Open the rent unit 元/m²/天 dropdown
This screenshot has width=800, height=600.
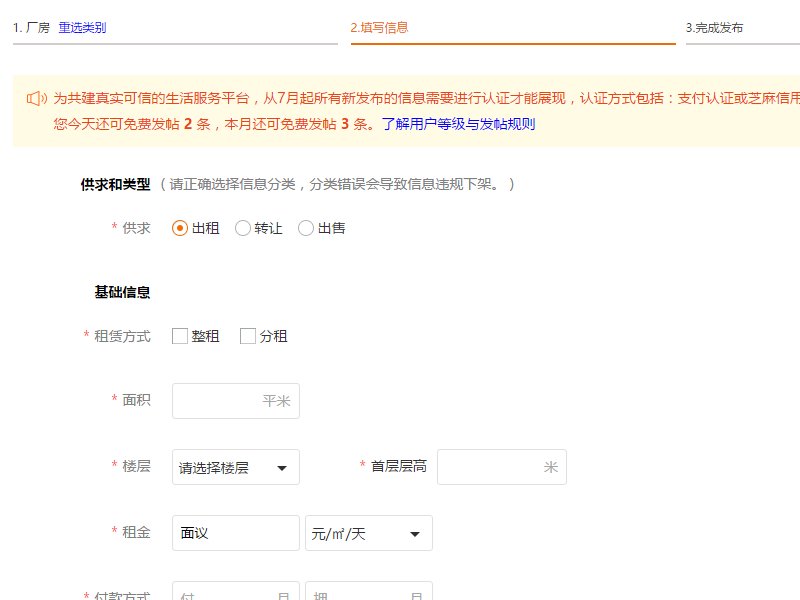(x=368, y=532)
